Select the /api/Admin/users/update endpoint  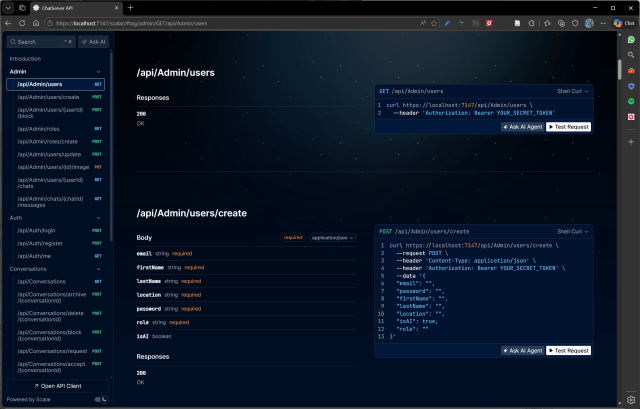tap(56, 154)
